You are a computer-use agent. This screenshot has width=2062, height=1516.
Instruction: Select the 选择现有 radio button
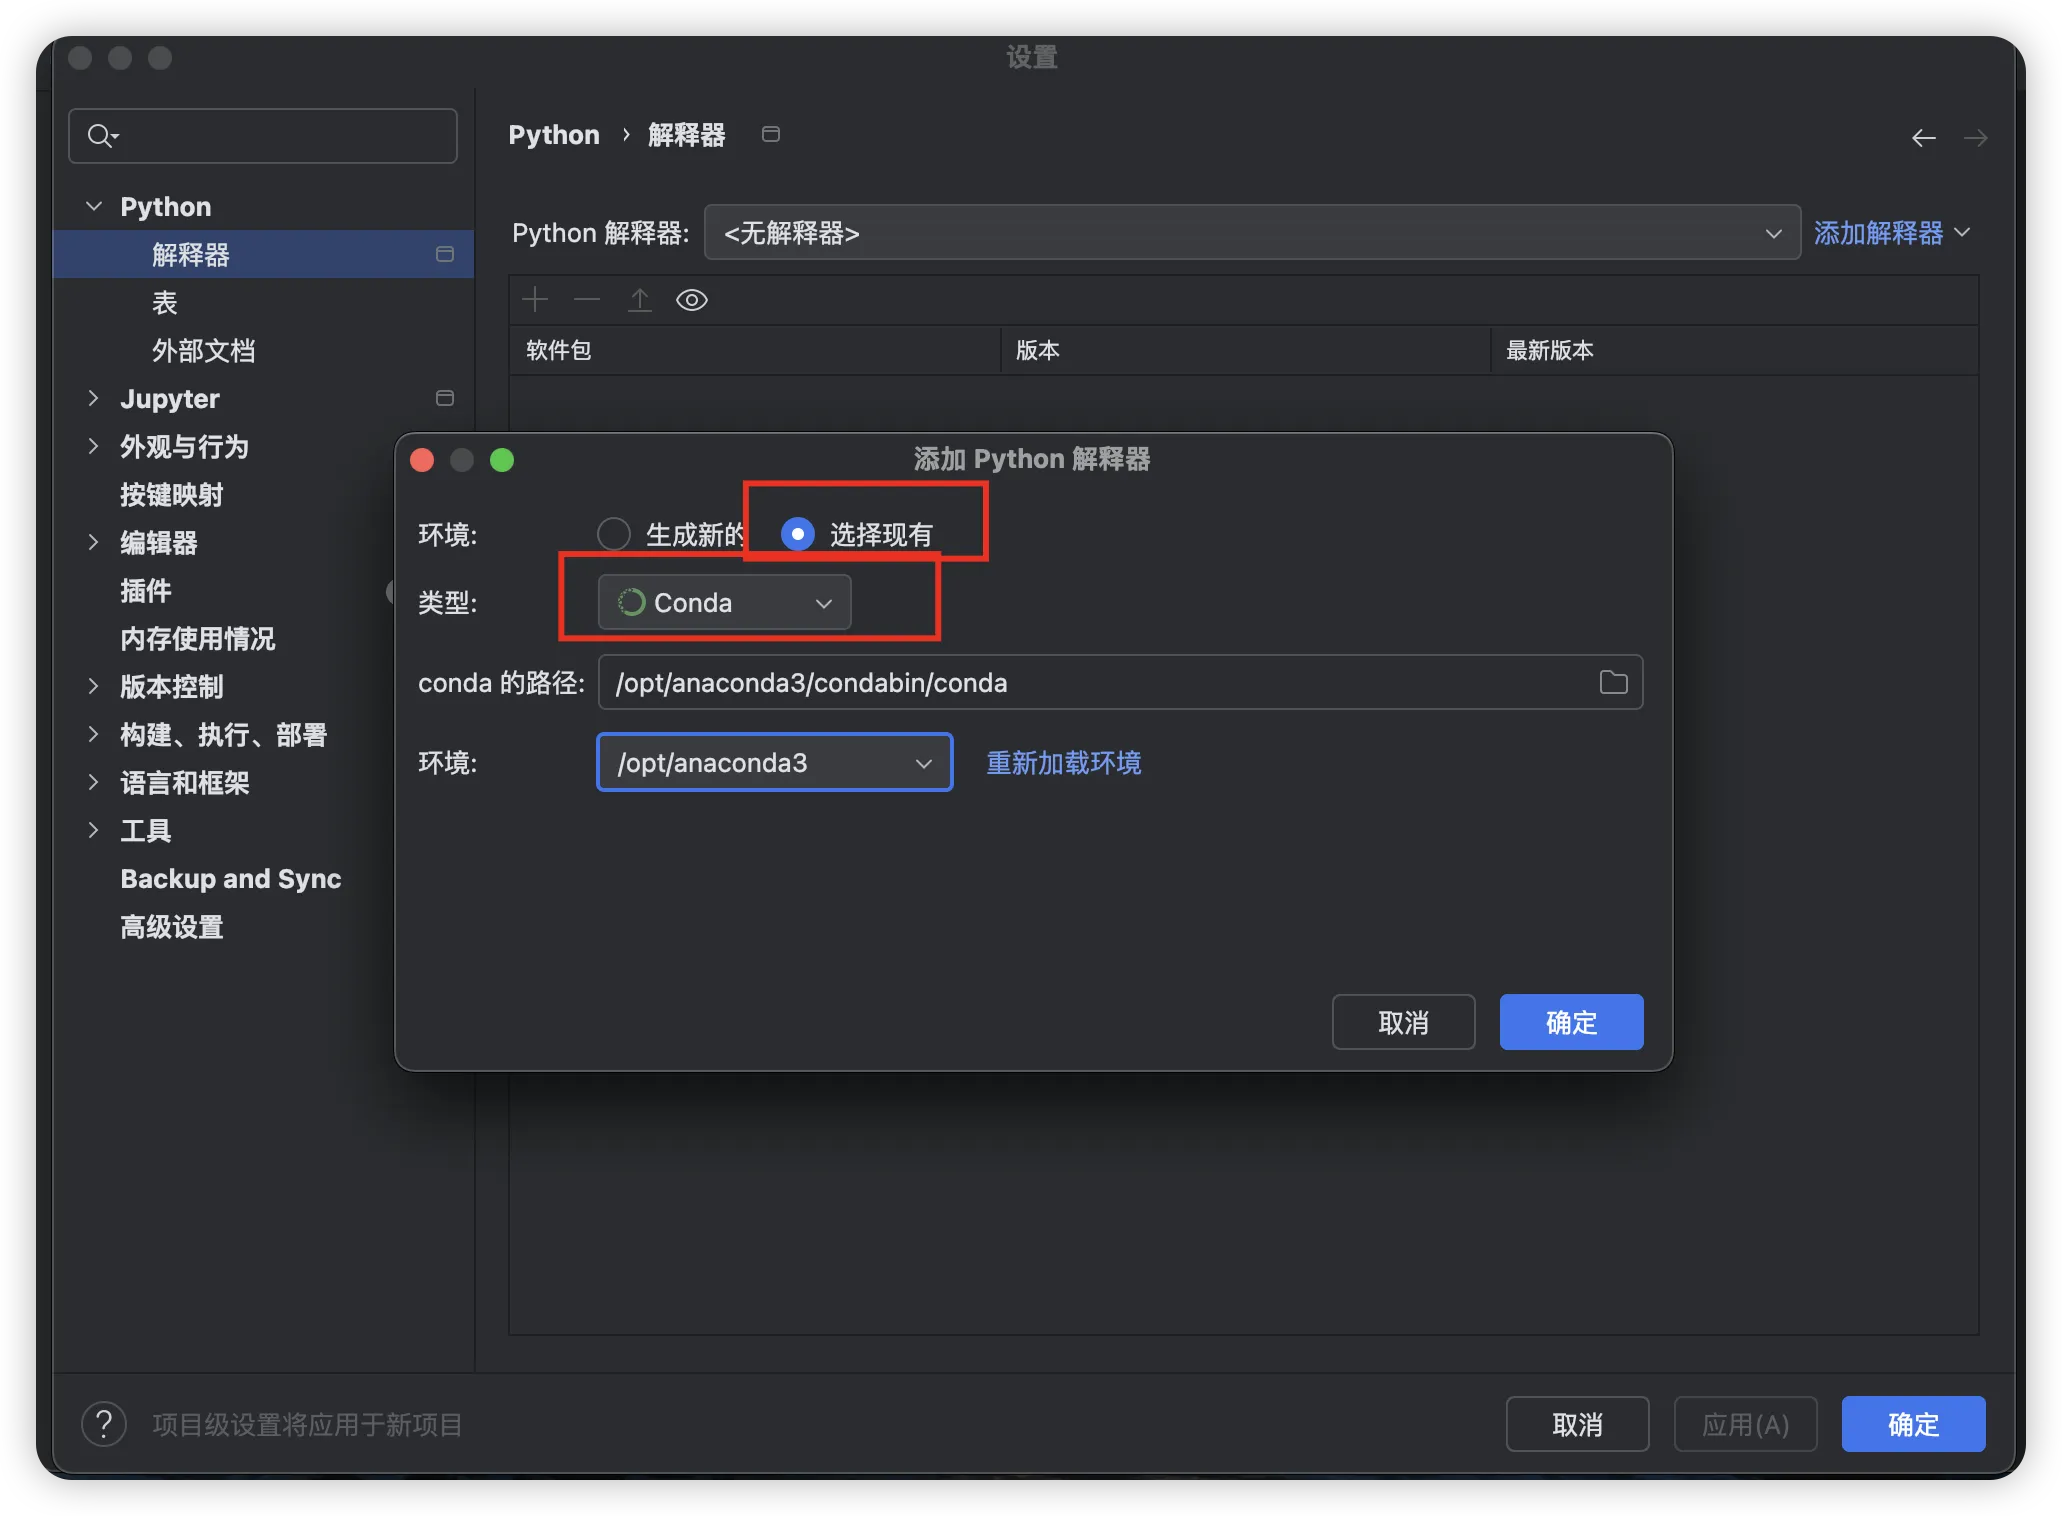click(797, 534)
